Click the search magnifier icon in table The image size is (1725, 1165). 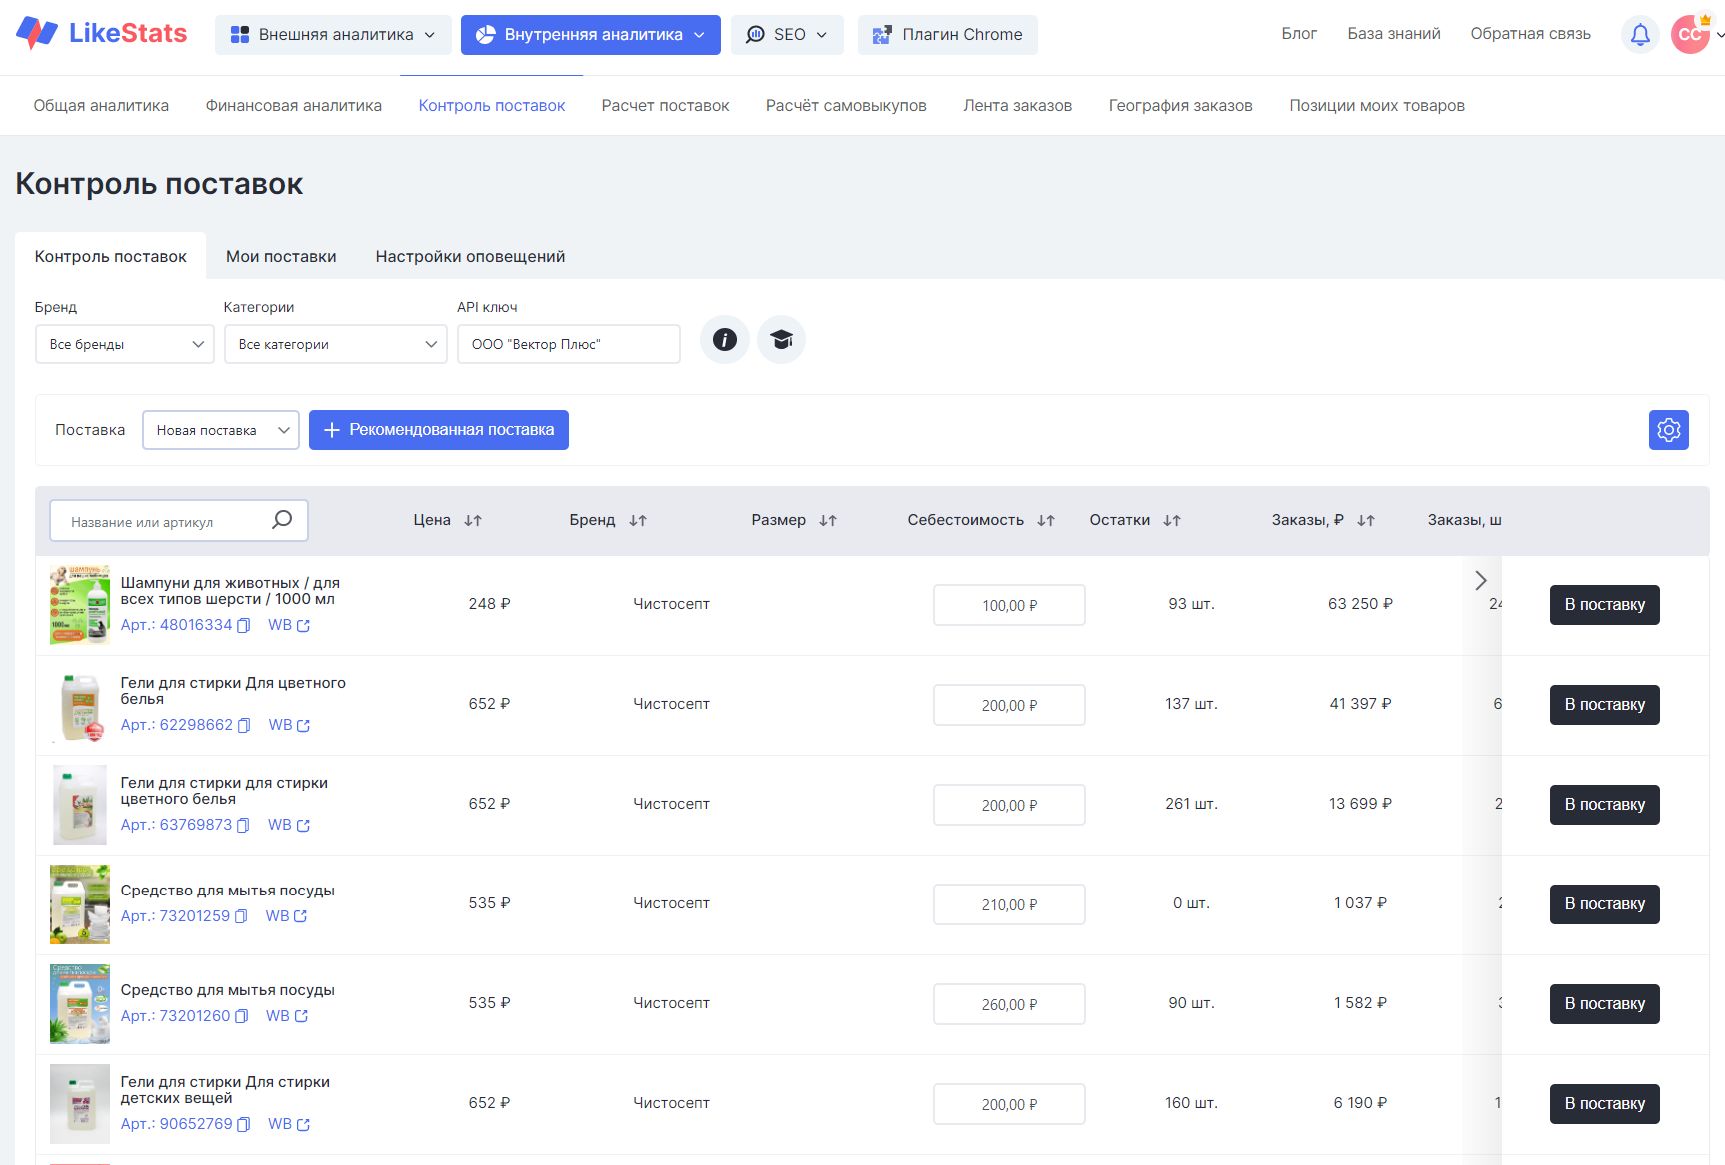(x=282, y=520)
